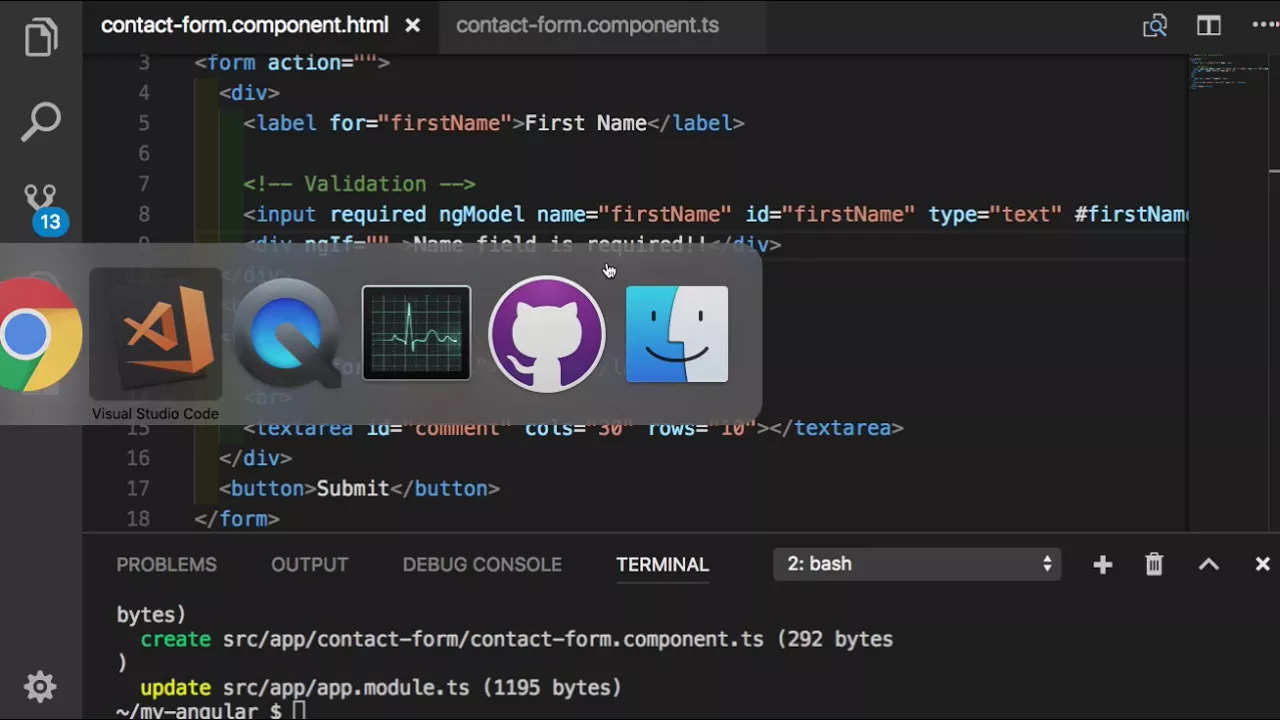Click 'Submit' button text on line 17
Image resolution: width=1280 pixels, height=720 pixels.
click(x=352, y=488)
